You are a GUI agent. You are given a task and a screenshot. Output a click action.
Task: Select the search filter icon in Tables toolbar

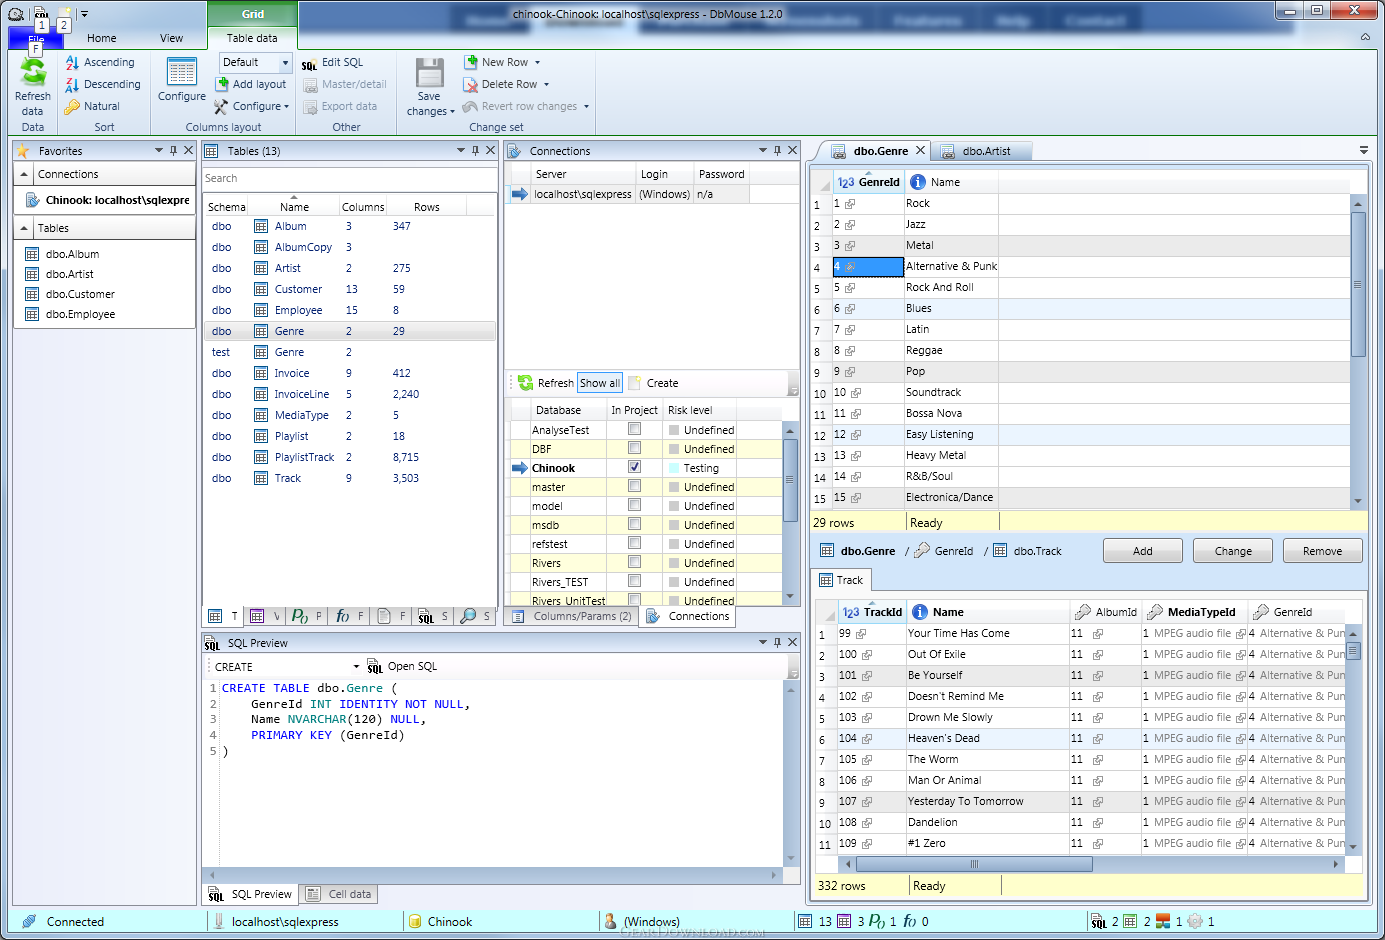click(468, 616)
